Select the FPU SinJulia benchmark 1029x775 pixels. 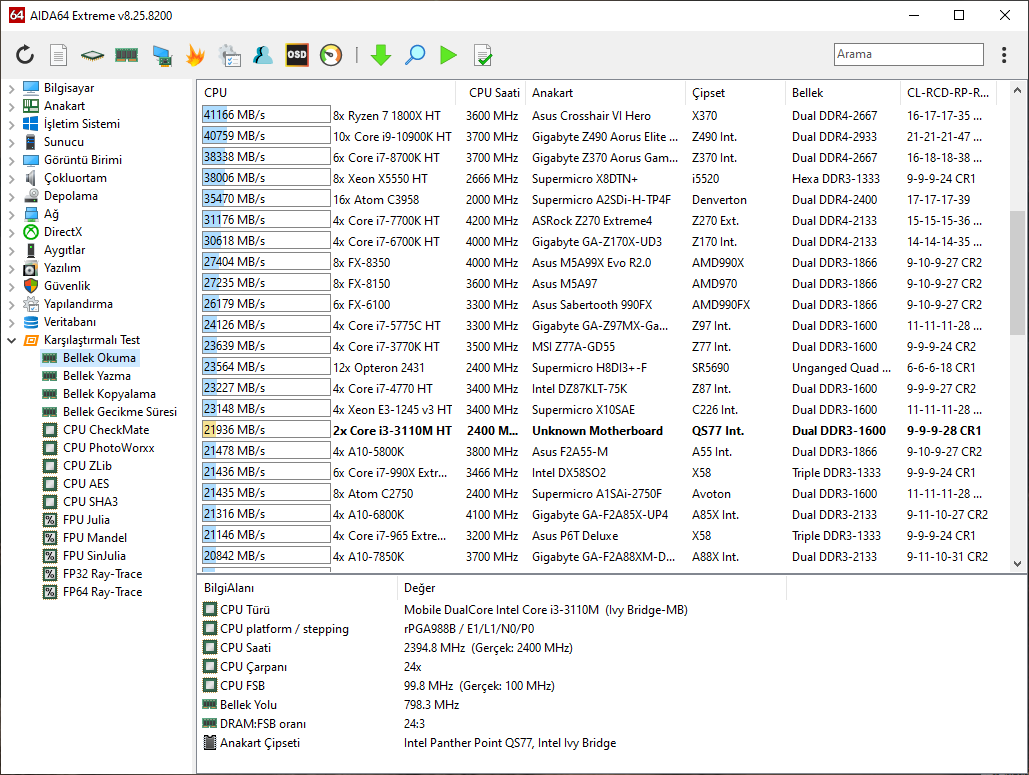pyautogui.click(x=94, y=556)
